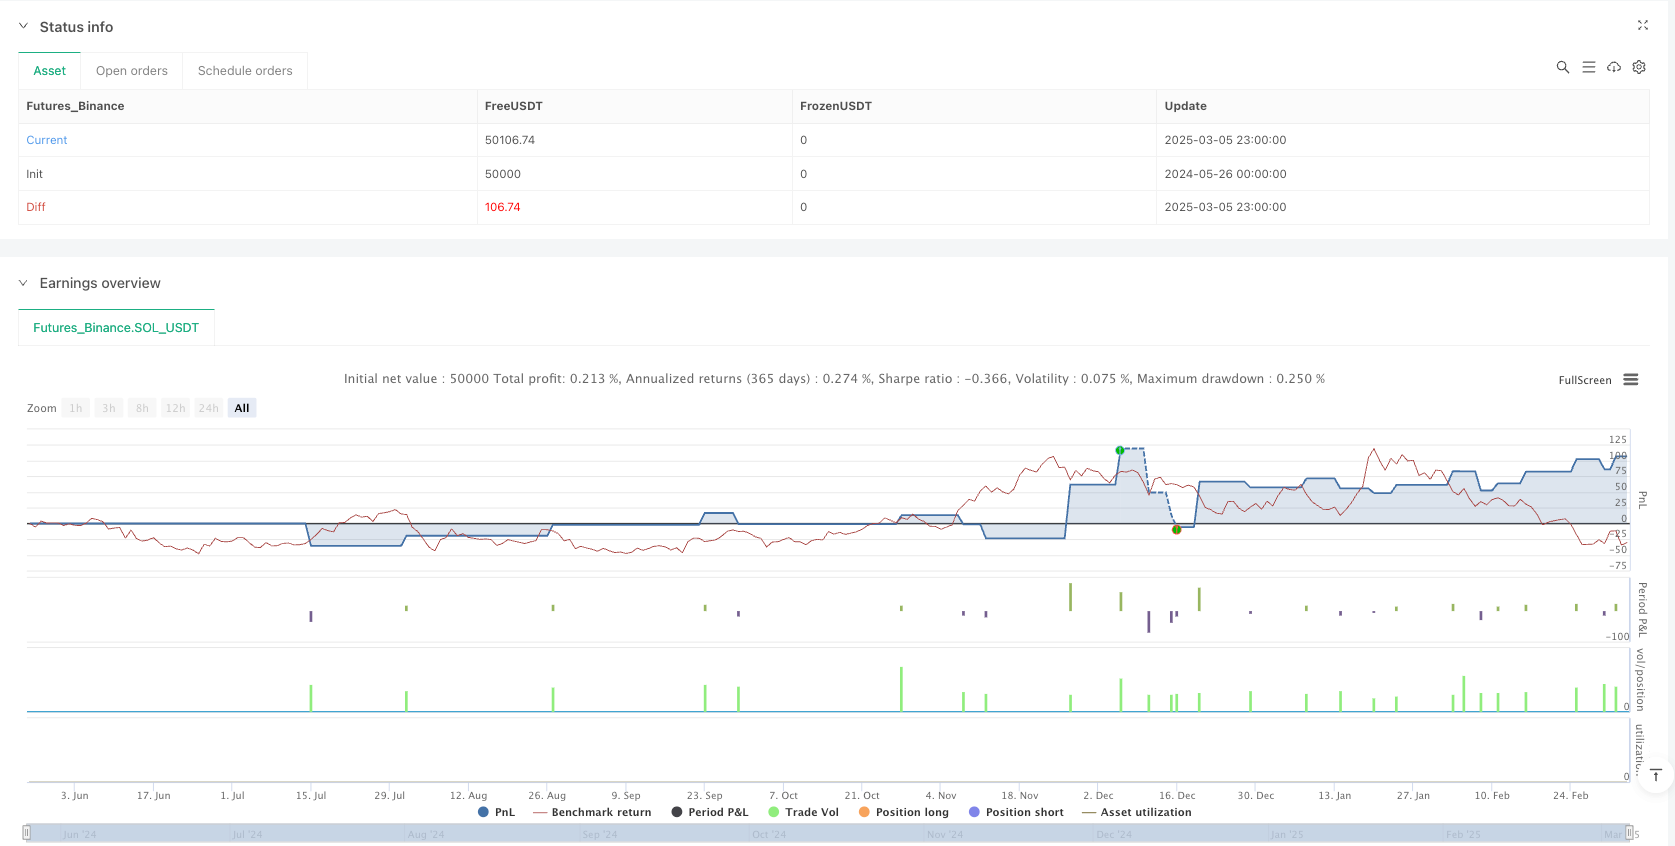1675x846 pixels.
Task: Select the 24h zoom button
Action: point(208,408)
